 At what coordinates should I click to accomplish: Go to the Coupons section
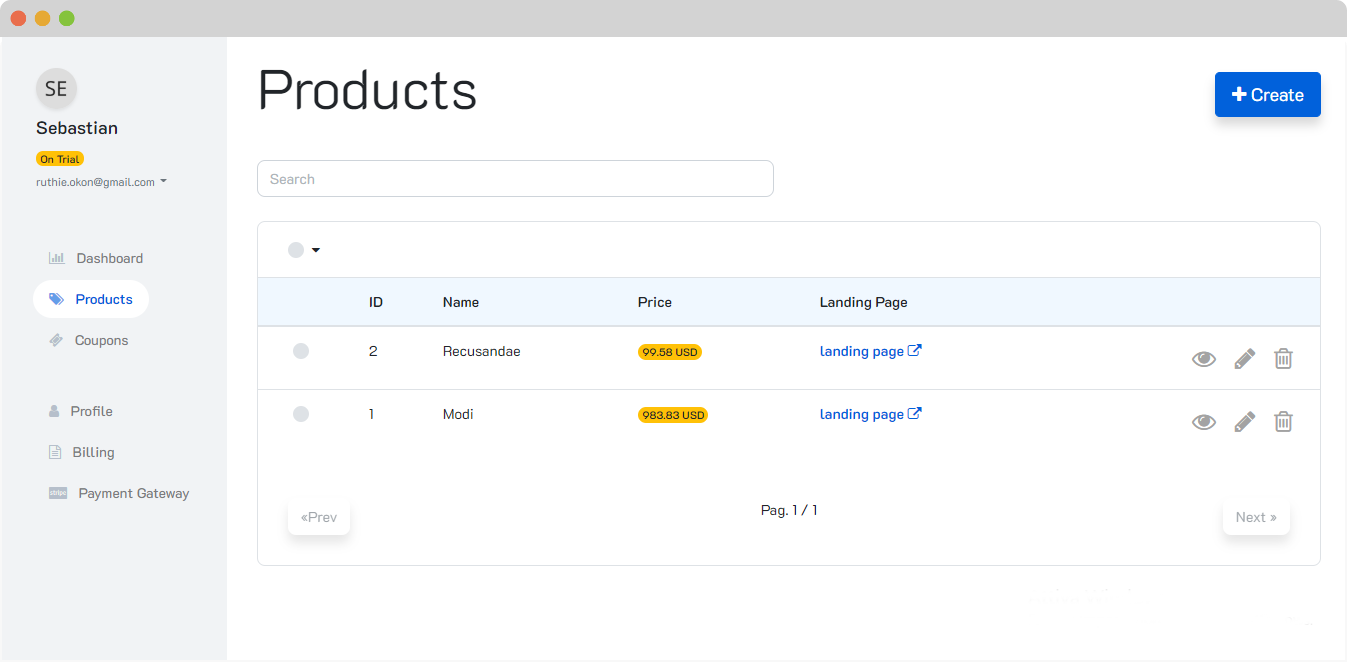click(x=101, y=340)
